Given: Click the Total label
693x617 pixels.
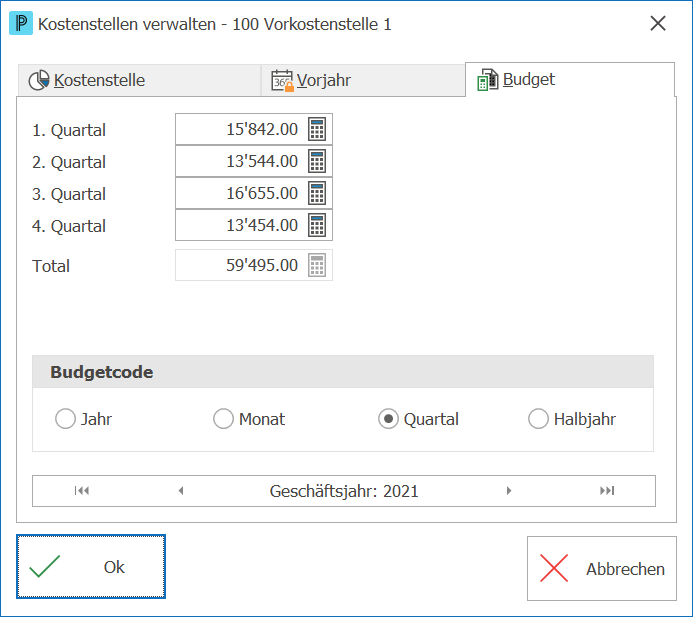Looking at the screenshot, I should point(51,266).
